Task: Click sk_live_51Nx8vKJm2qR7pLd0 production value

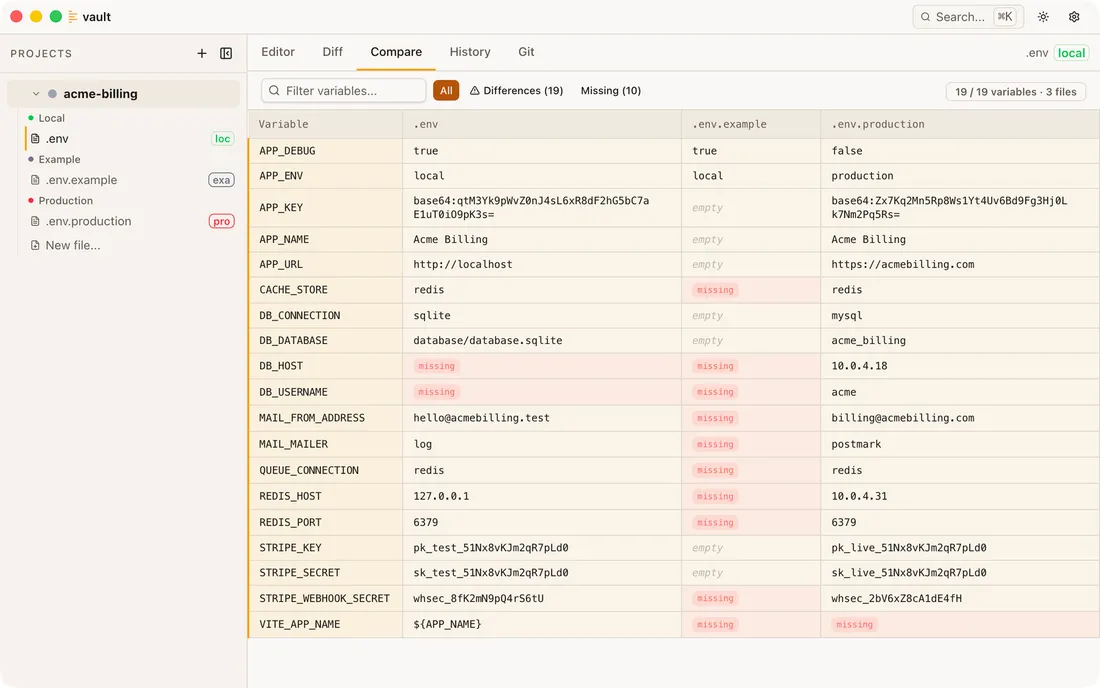Action: pos(909,573)
